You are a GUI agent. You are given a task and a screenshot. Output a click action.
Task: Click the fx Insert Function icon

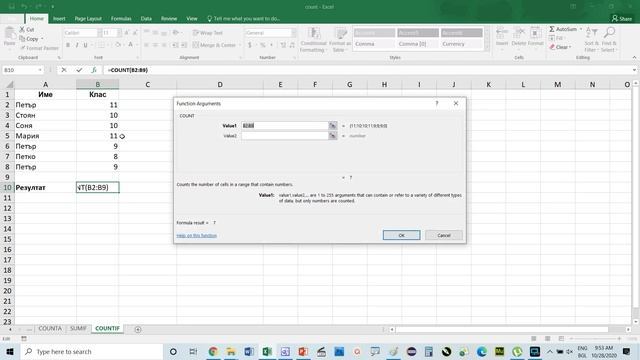(94, 70)
